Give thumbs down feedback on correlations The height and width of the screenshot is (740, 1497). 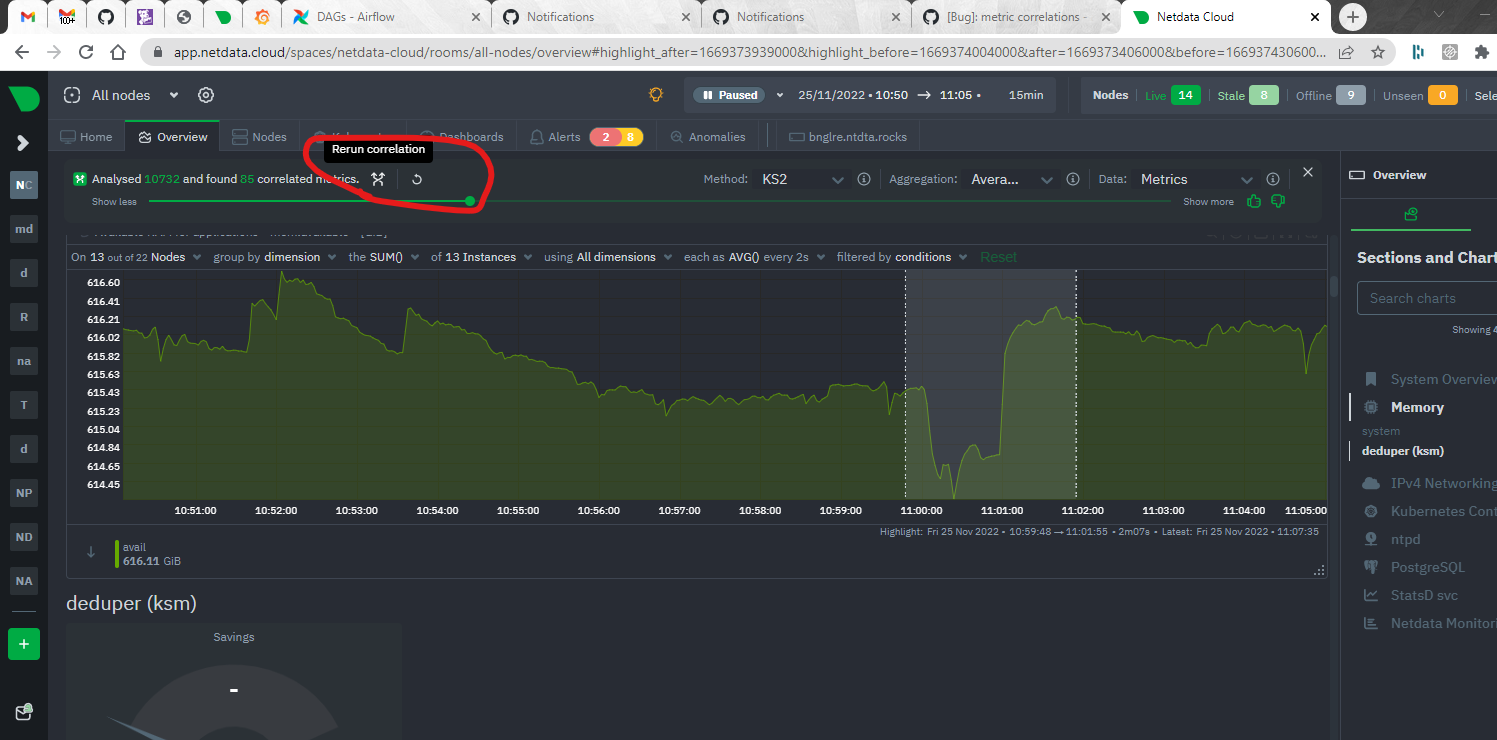(x=1278, y=201)
